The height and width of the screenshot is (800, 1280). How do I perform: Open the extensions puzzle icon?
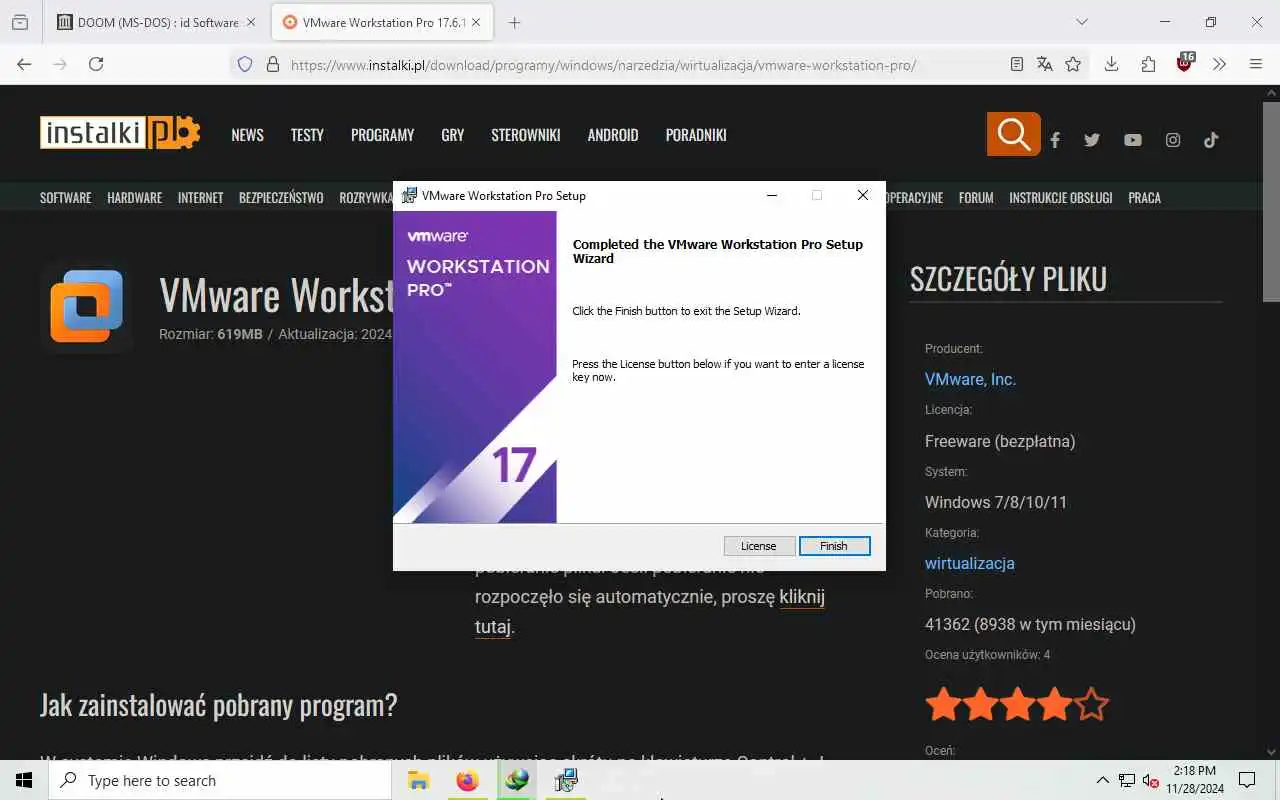1148,64
